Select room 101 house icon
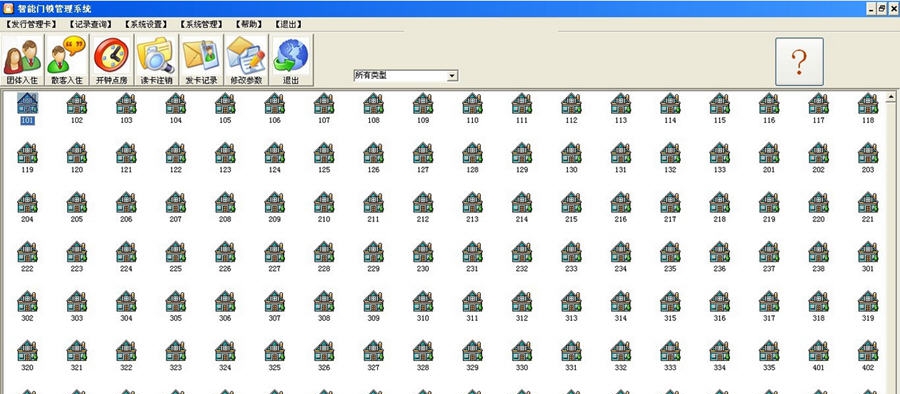The height and width of the screenshot is (394, 900). [27, 103]
